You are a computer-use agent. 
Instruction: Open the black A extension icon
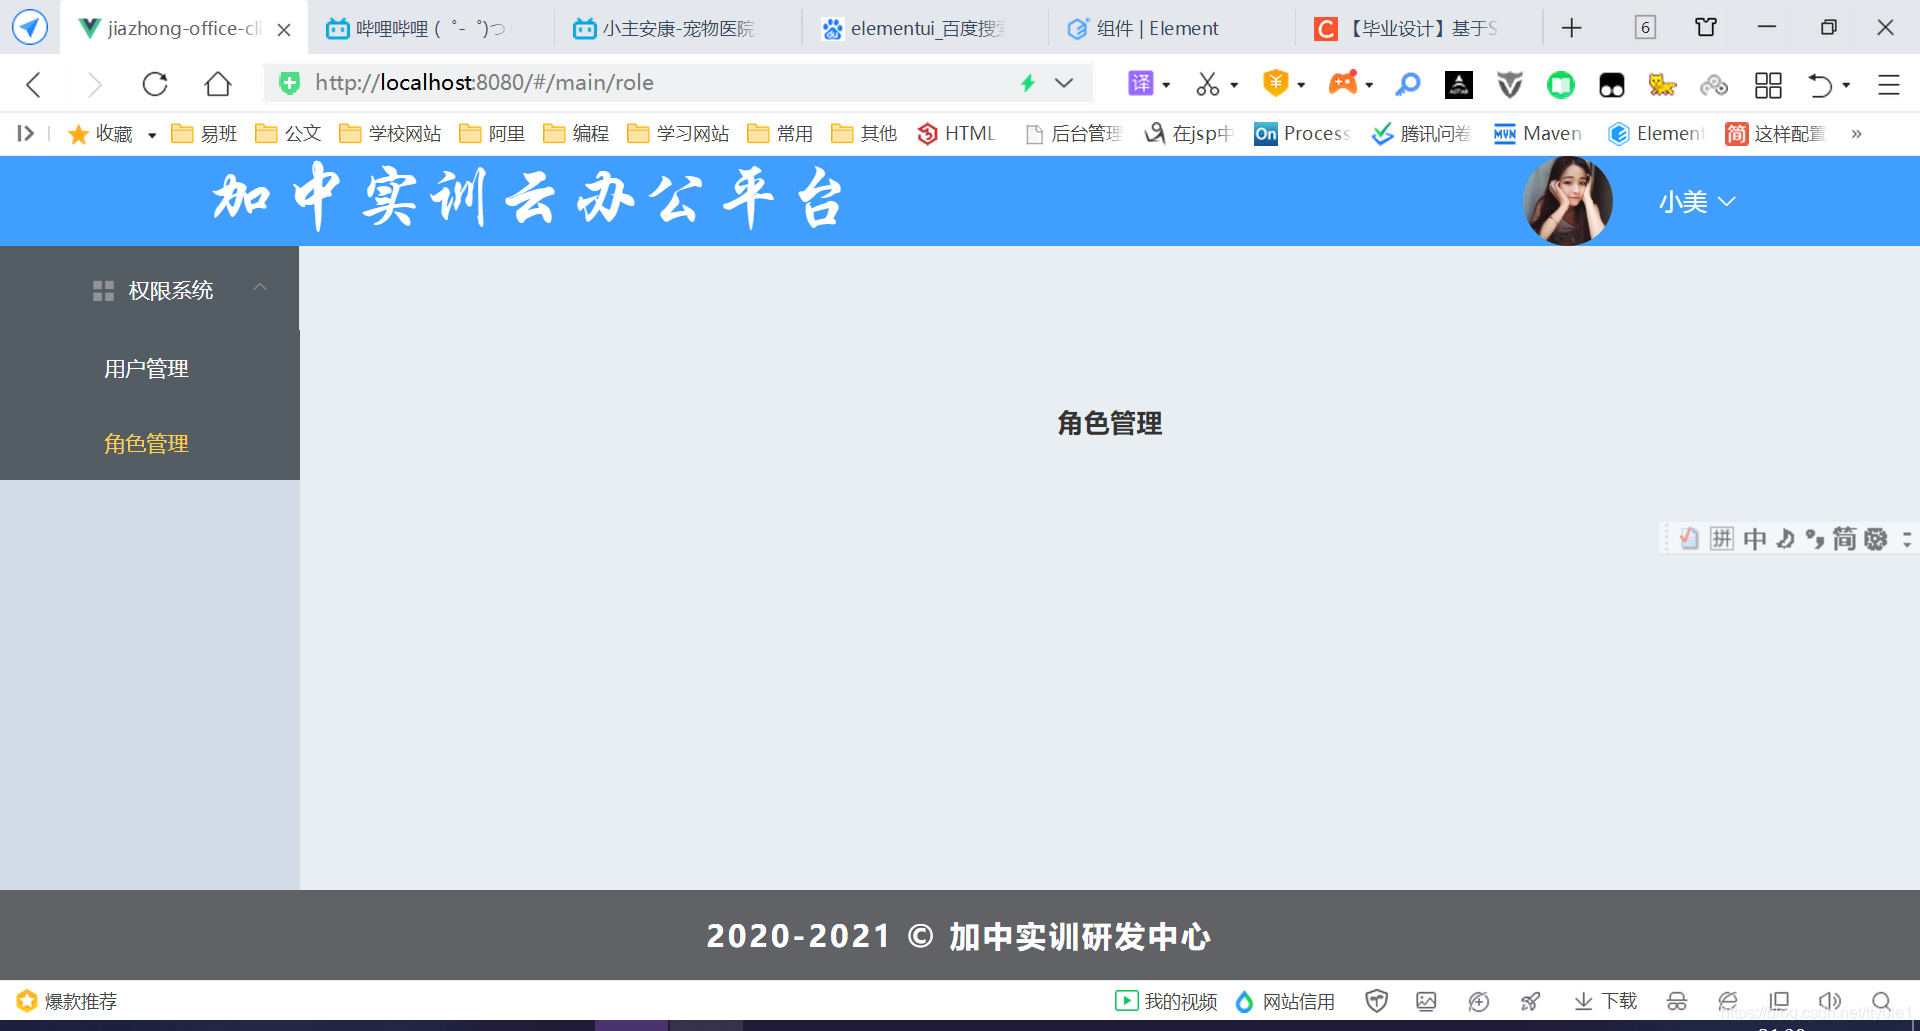point(1459,85)
